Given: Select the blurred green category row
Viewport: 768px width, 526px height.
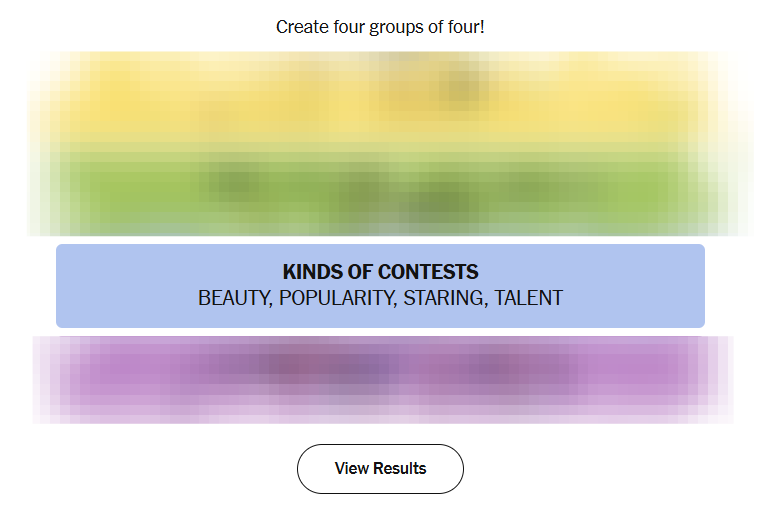Looking at the screenshot, I should [380, 188].
